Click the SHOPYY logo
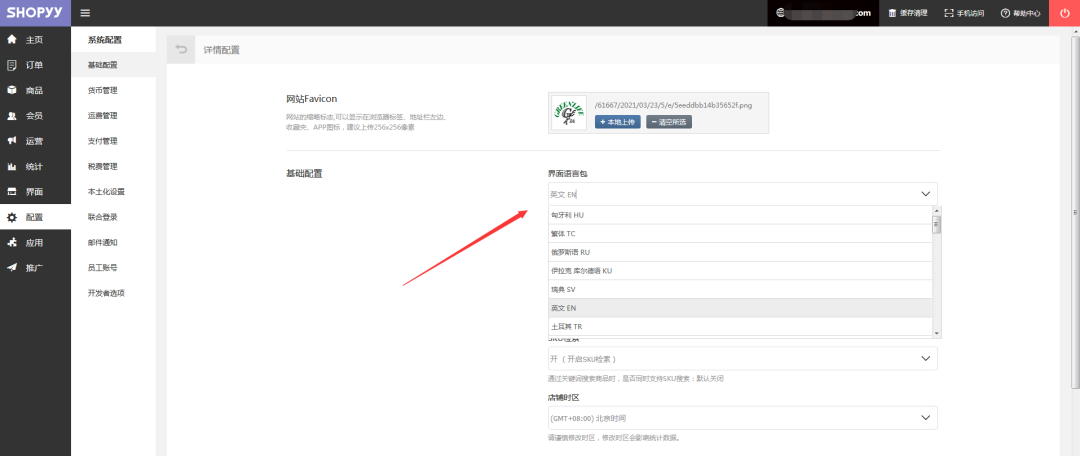Image resolution: width=1080 pixels, height=456 pixels. coord(35,13)
